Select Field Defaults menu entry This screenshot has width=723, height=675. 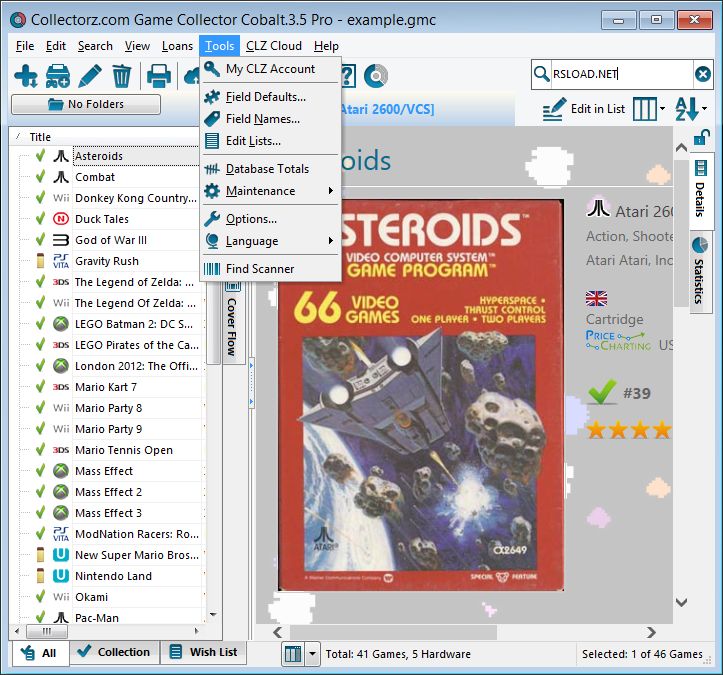[270, 97]
